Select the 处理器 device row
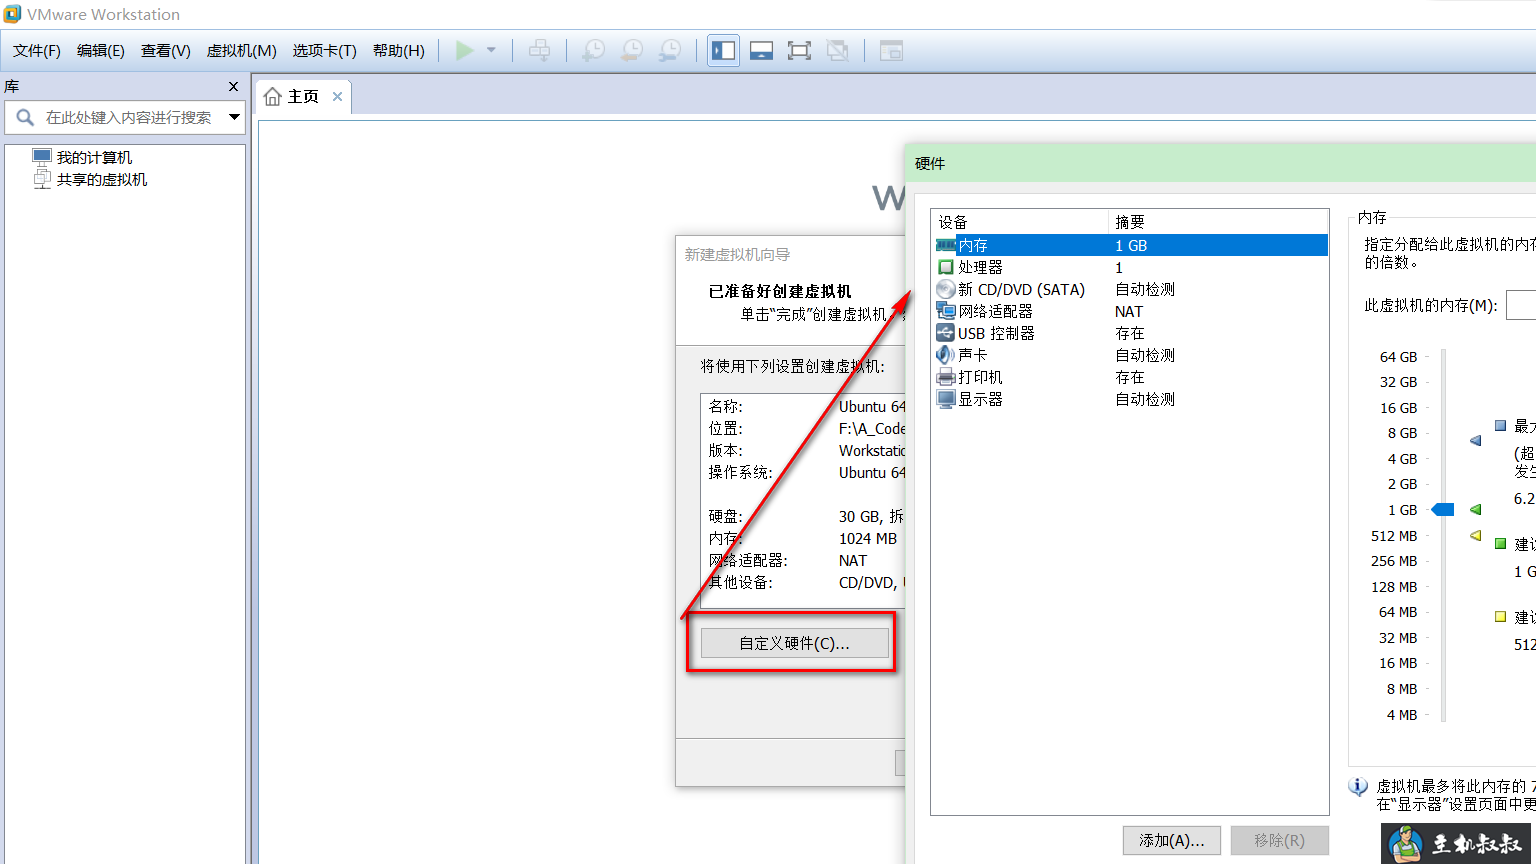 [1130, 267]
